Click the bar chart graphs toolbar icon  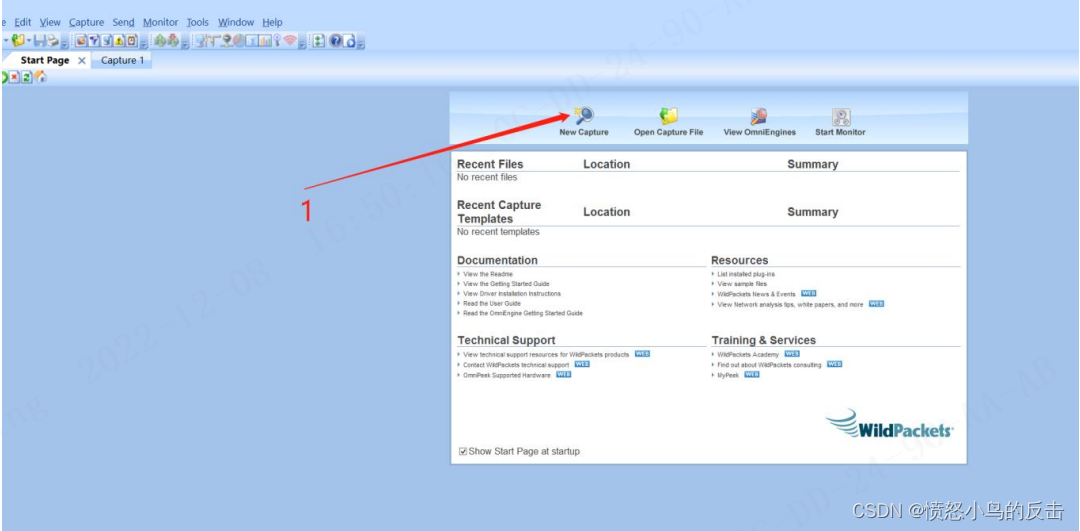pos(264,41)
